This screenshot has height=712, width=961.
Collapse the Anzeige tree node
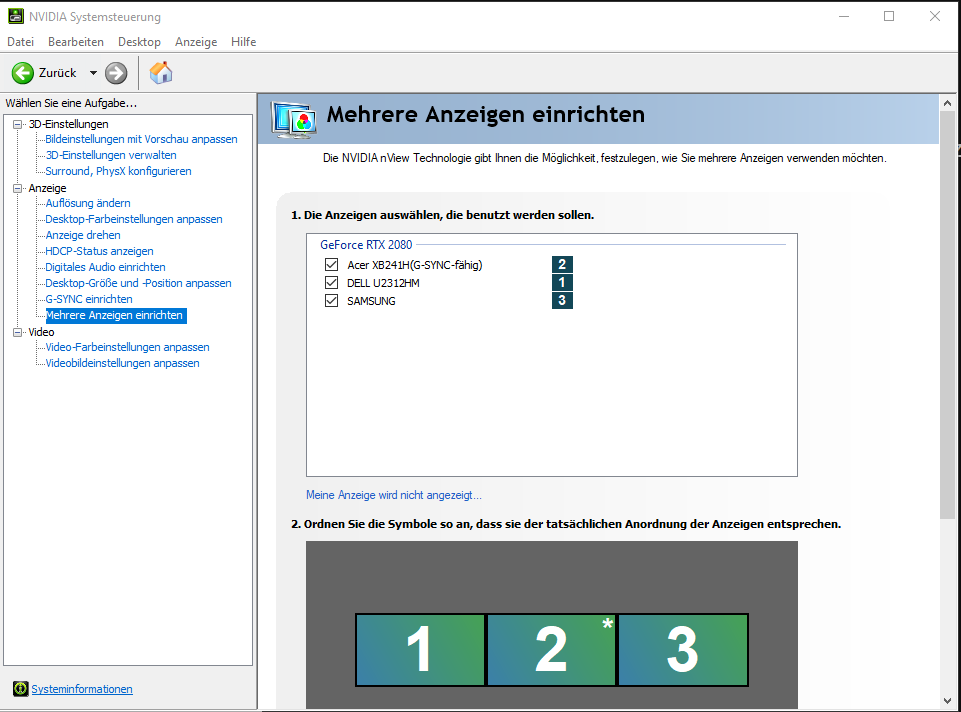click(18, 188)
